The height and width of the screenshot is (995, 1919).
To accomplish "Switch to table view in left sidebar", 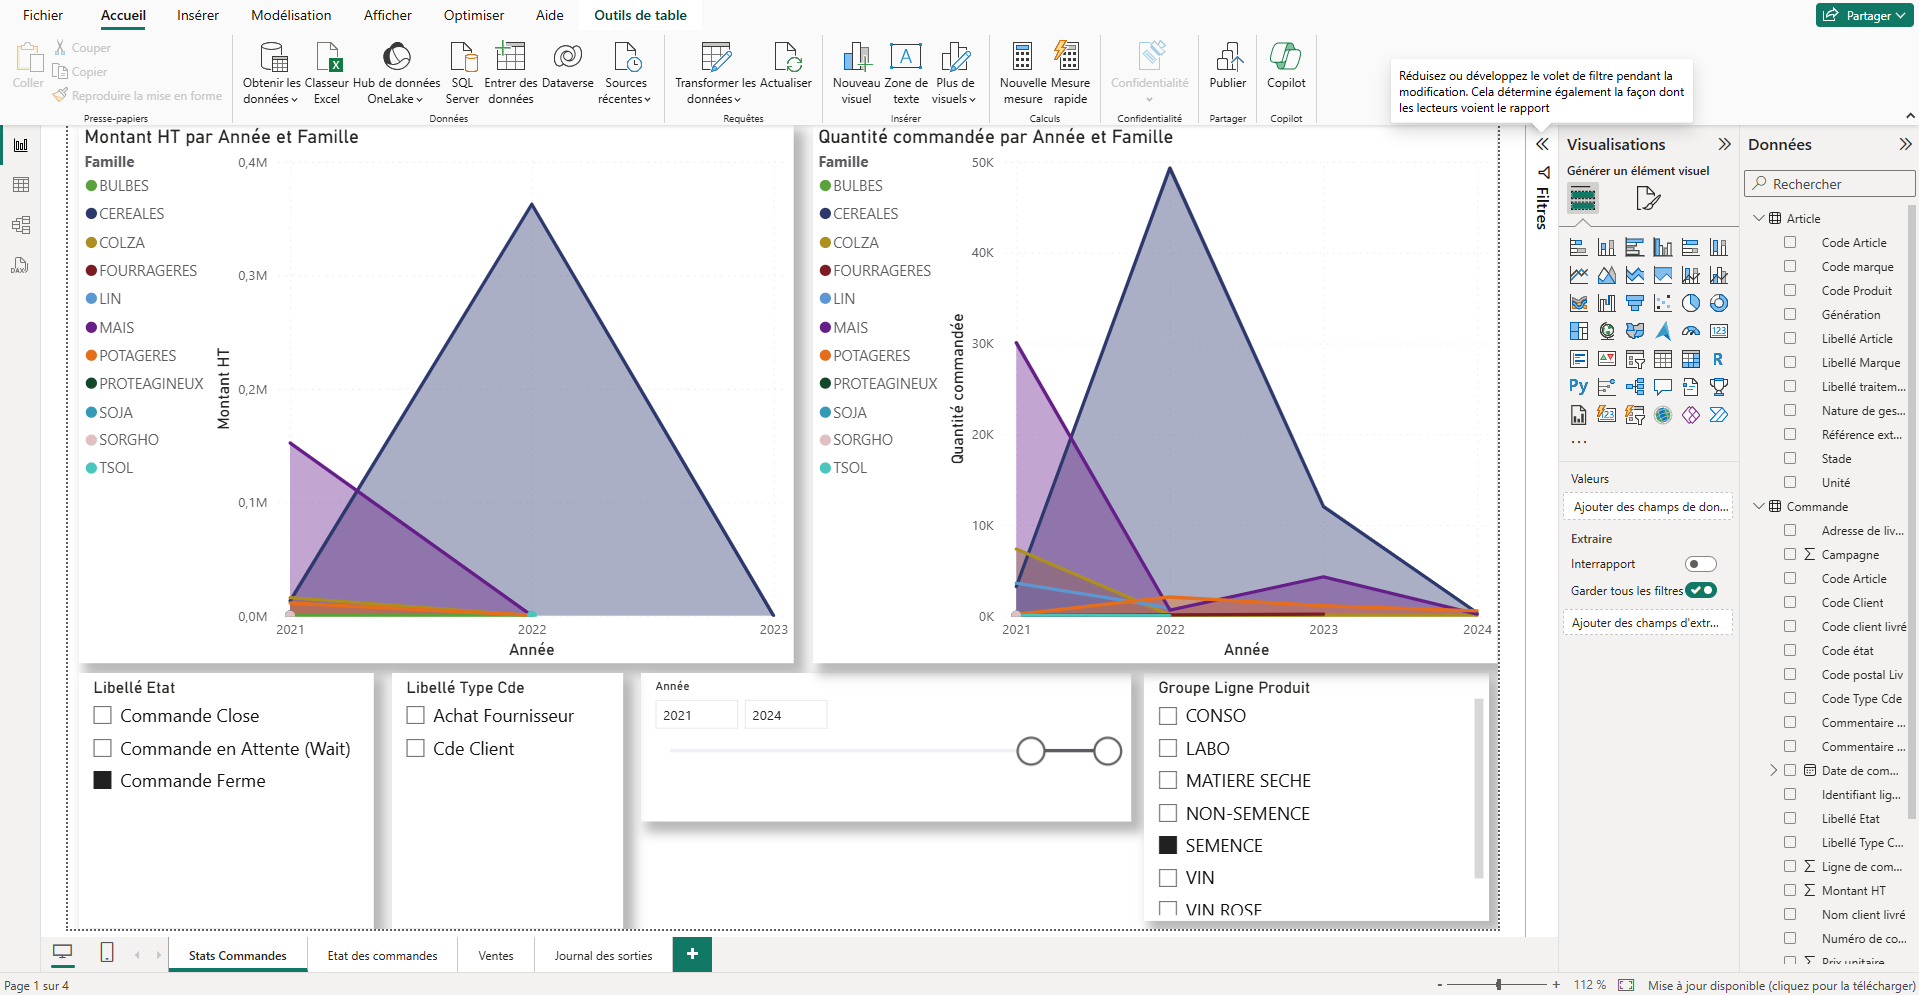I will pos(21,185).
